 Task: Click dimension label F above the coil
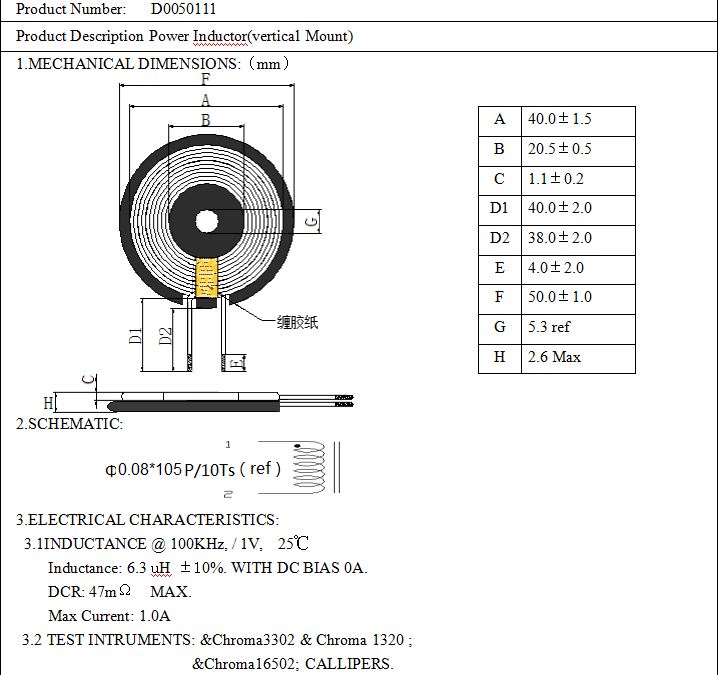click(205, 79)
